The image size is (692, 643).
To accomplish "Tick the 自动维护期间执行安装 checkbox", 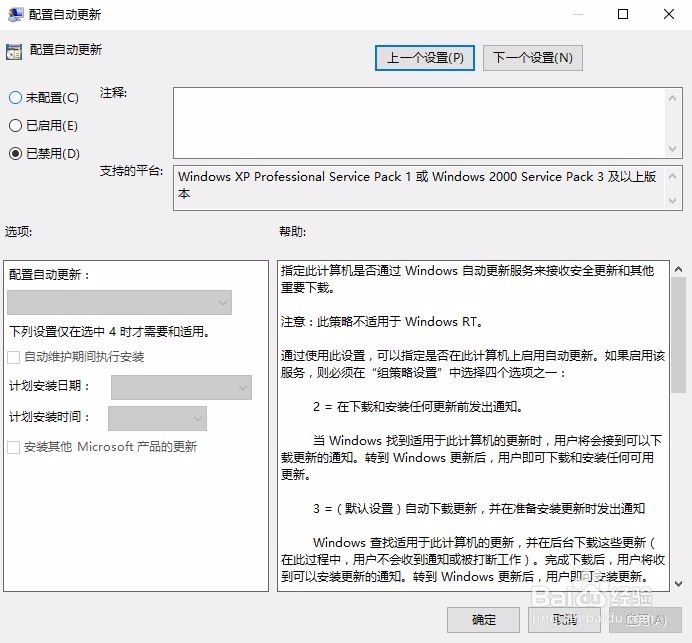I will point(14,357).
